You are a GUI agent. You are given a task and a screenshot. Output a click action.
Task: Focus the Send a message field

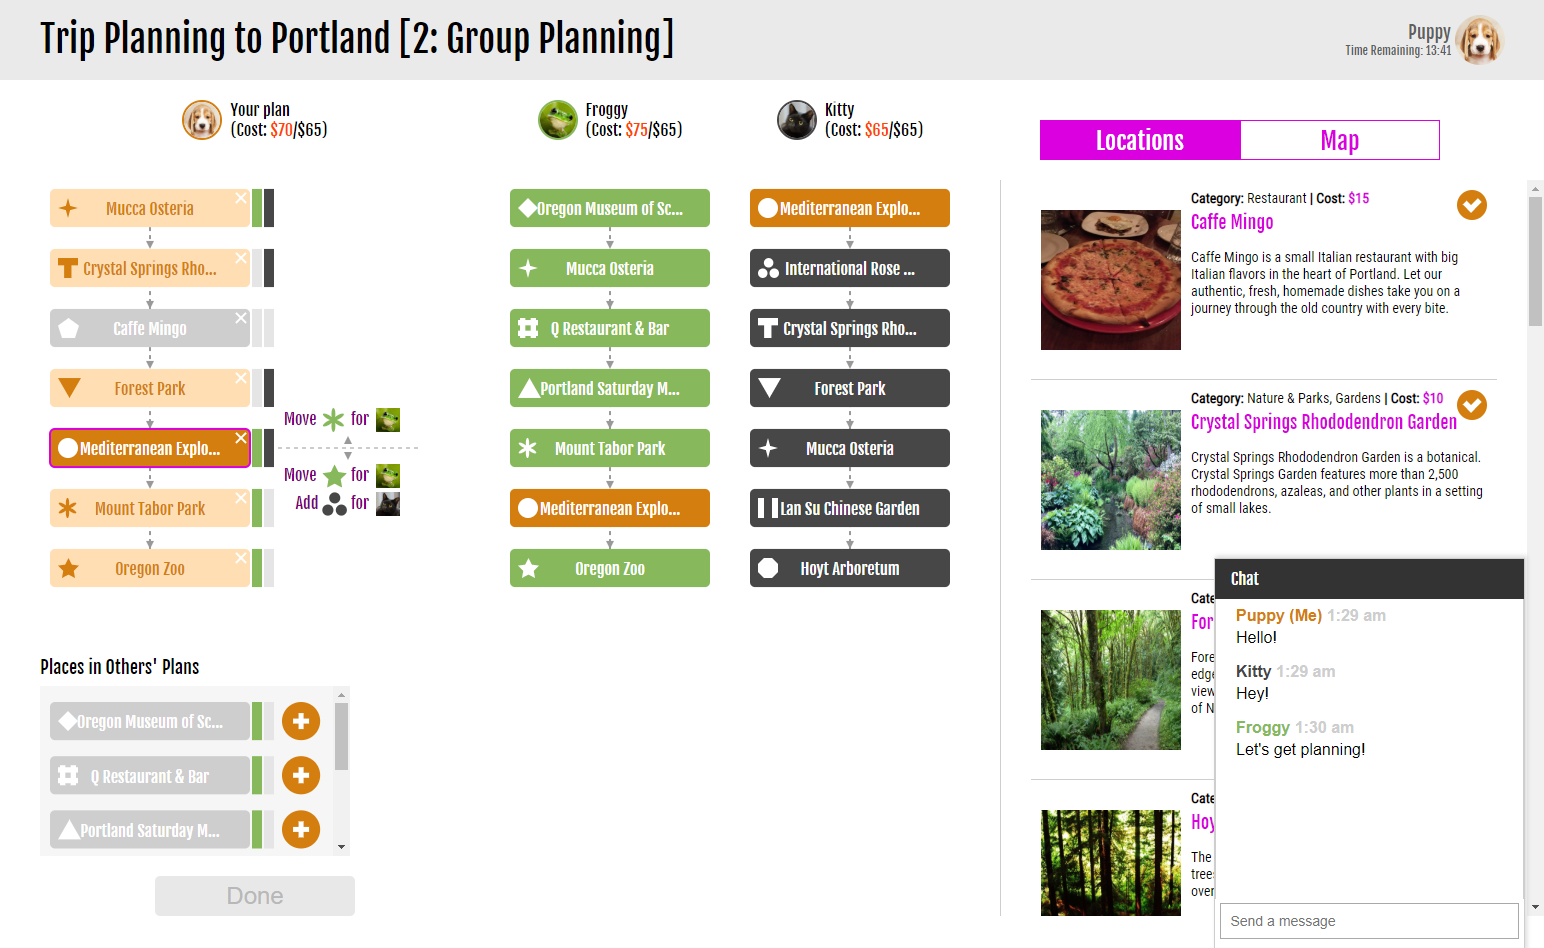pos(1369,921)
